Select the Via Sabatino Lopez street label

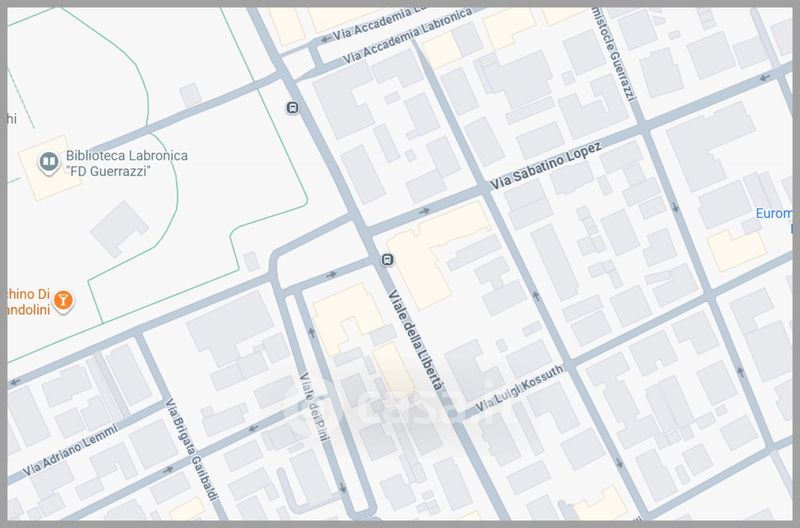tap(546, 167)
